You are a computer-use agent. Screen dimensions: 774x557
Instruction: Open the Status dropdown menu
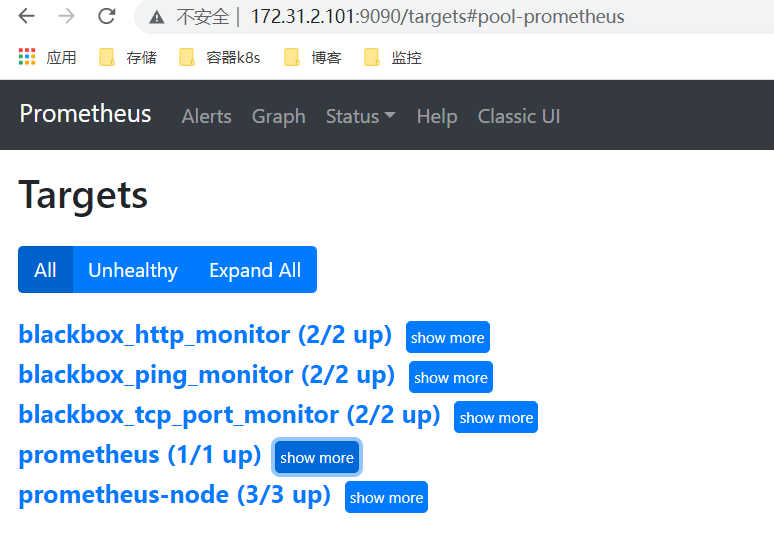(x=360, y=116)
